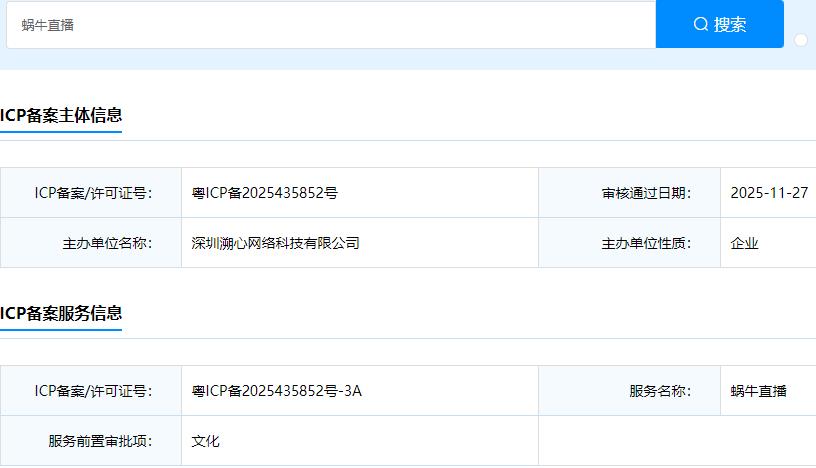Click the small white circle beside search button
Image resolution: width=816 pixels, height=468 pixels.
point(801,40)
